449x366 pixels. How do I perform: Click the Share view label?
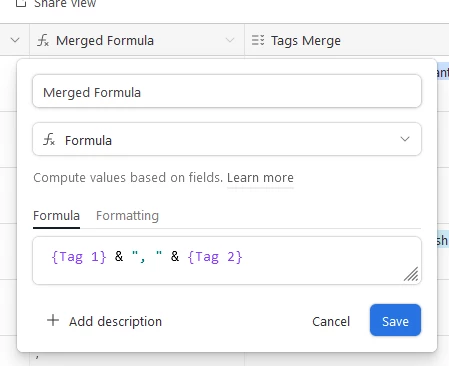click(65, 4)
